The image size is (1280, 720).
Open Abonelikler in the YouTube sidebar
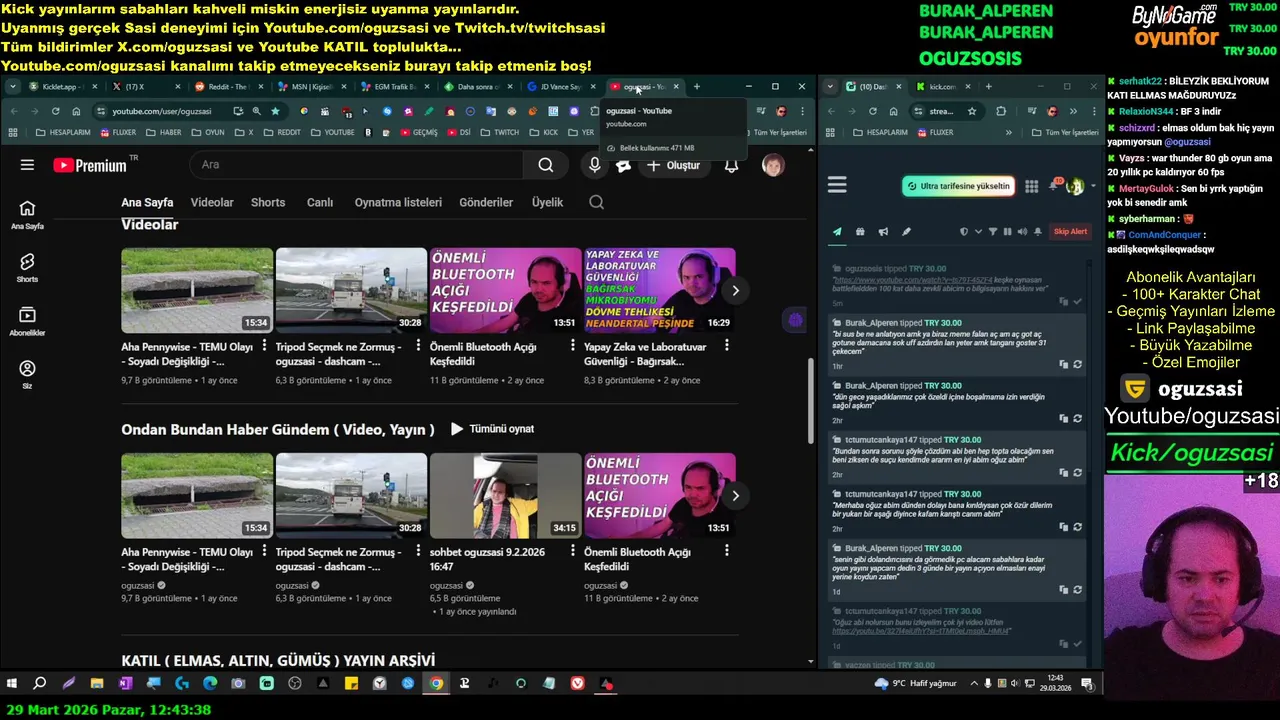[27, 321]
